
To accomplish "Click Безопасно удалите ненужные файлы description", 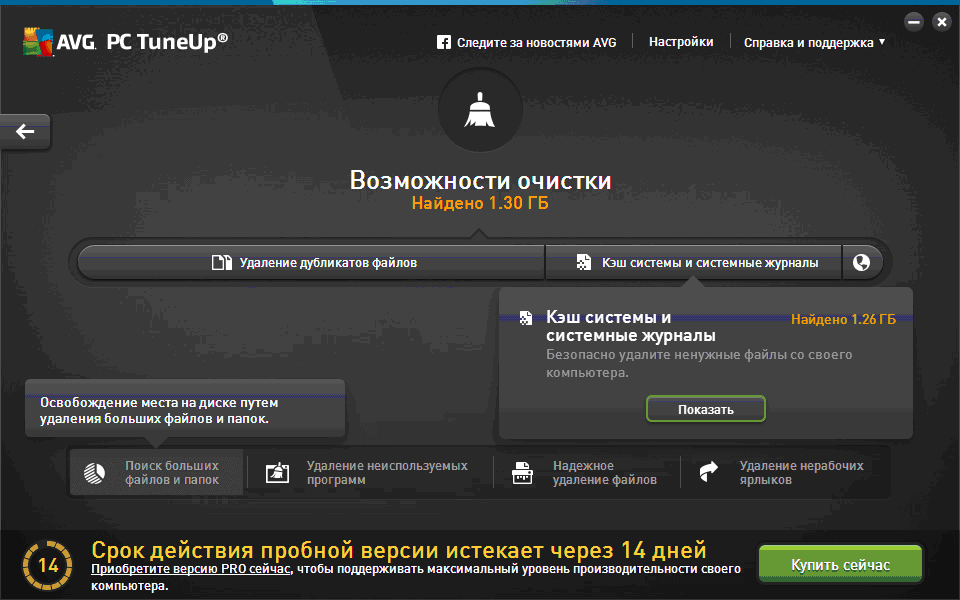I will [699, 363].
